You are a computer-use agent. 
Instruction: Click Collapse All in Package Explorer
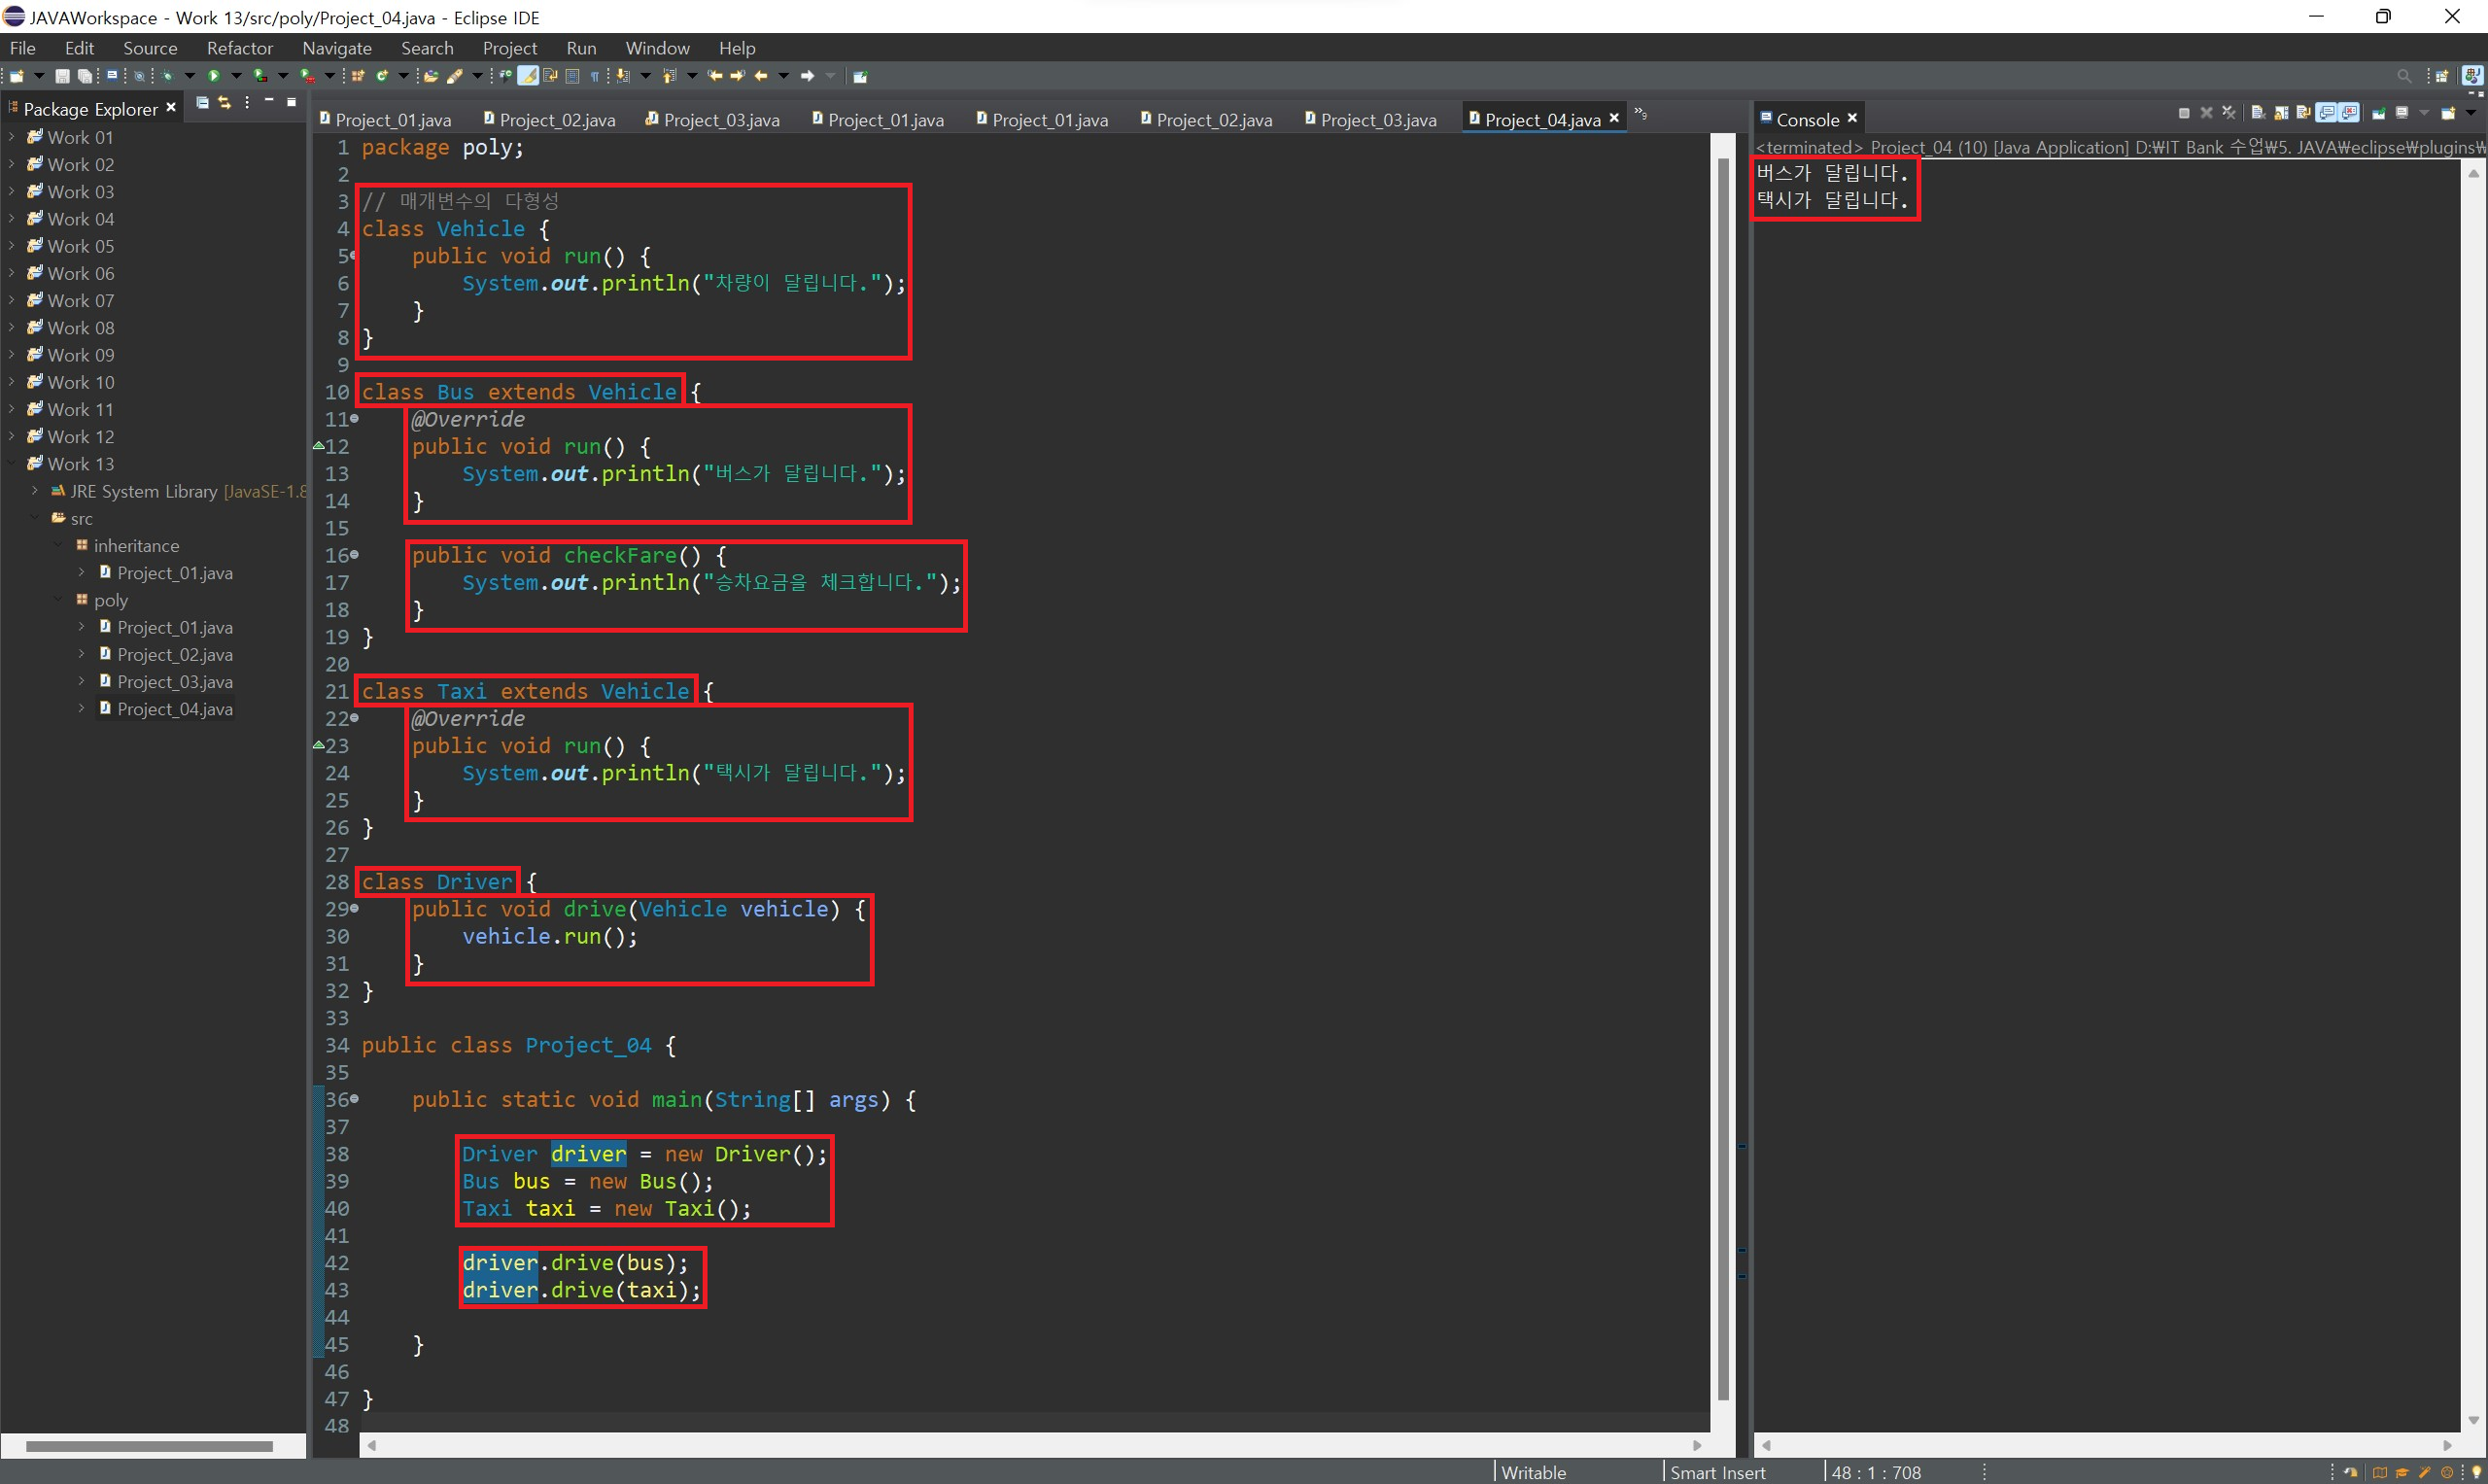(202, 103)
